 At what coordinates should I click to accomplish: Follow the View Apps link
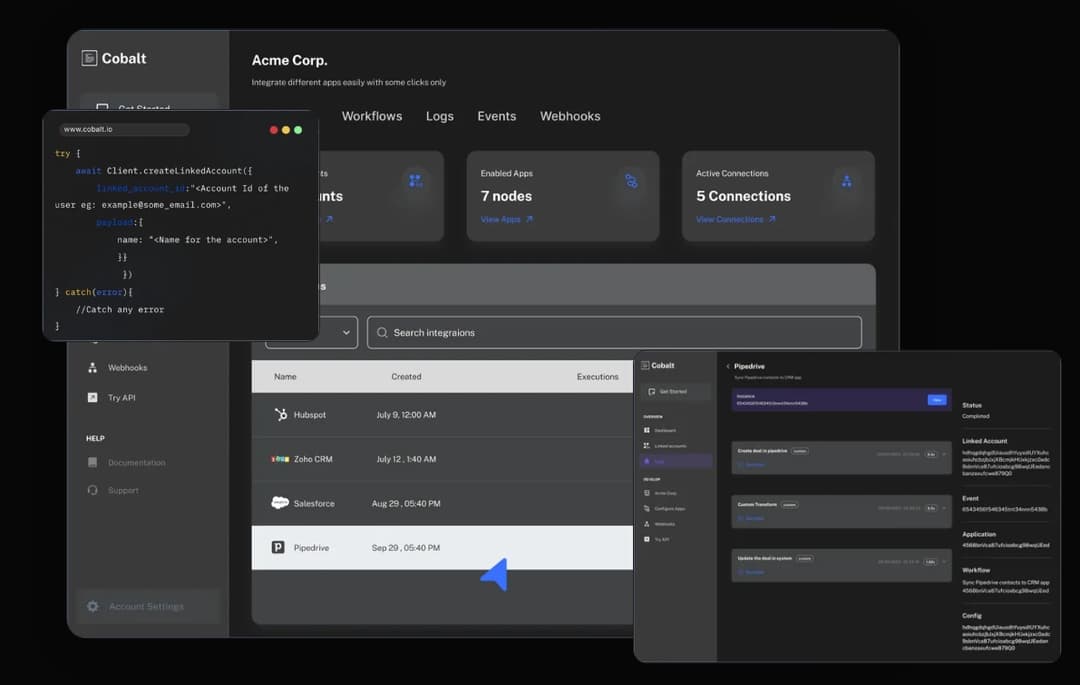coord(501,220)
